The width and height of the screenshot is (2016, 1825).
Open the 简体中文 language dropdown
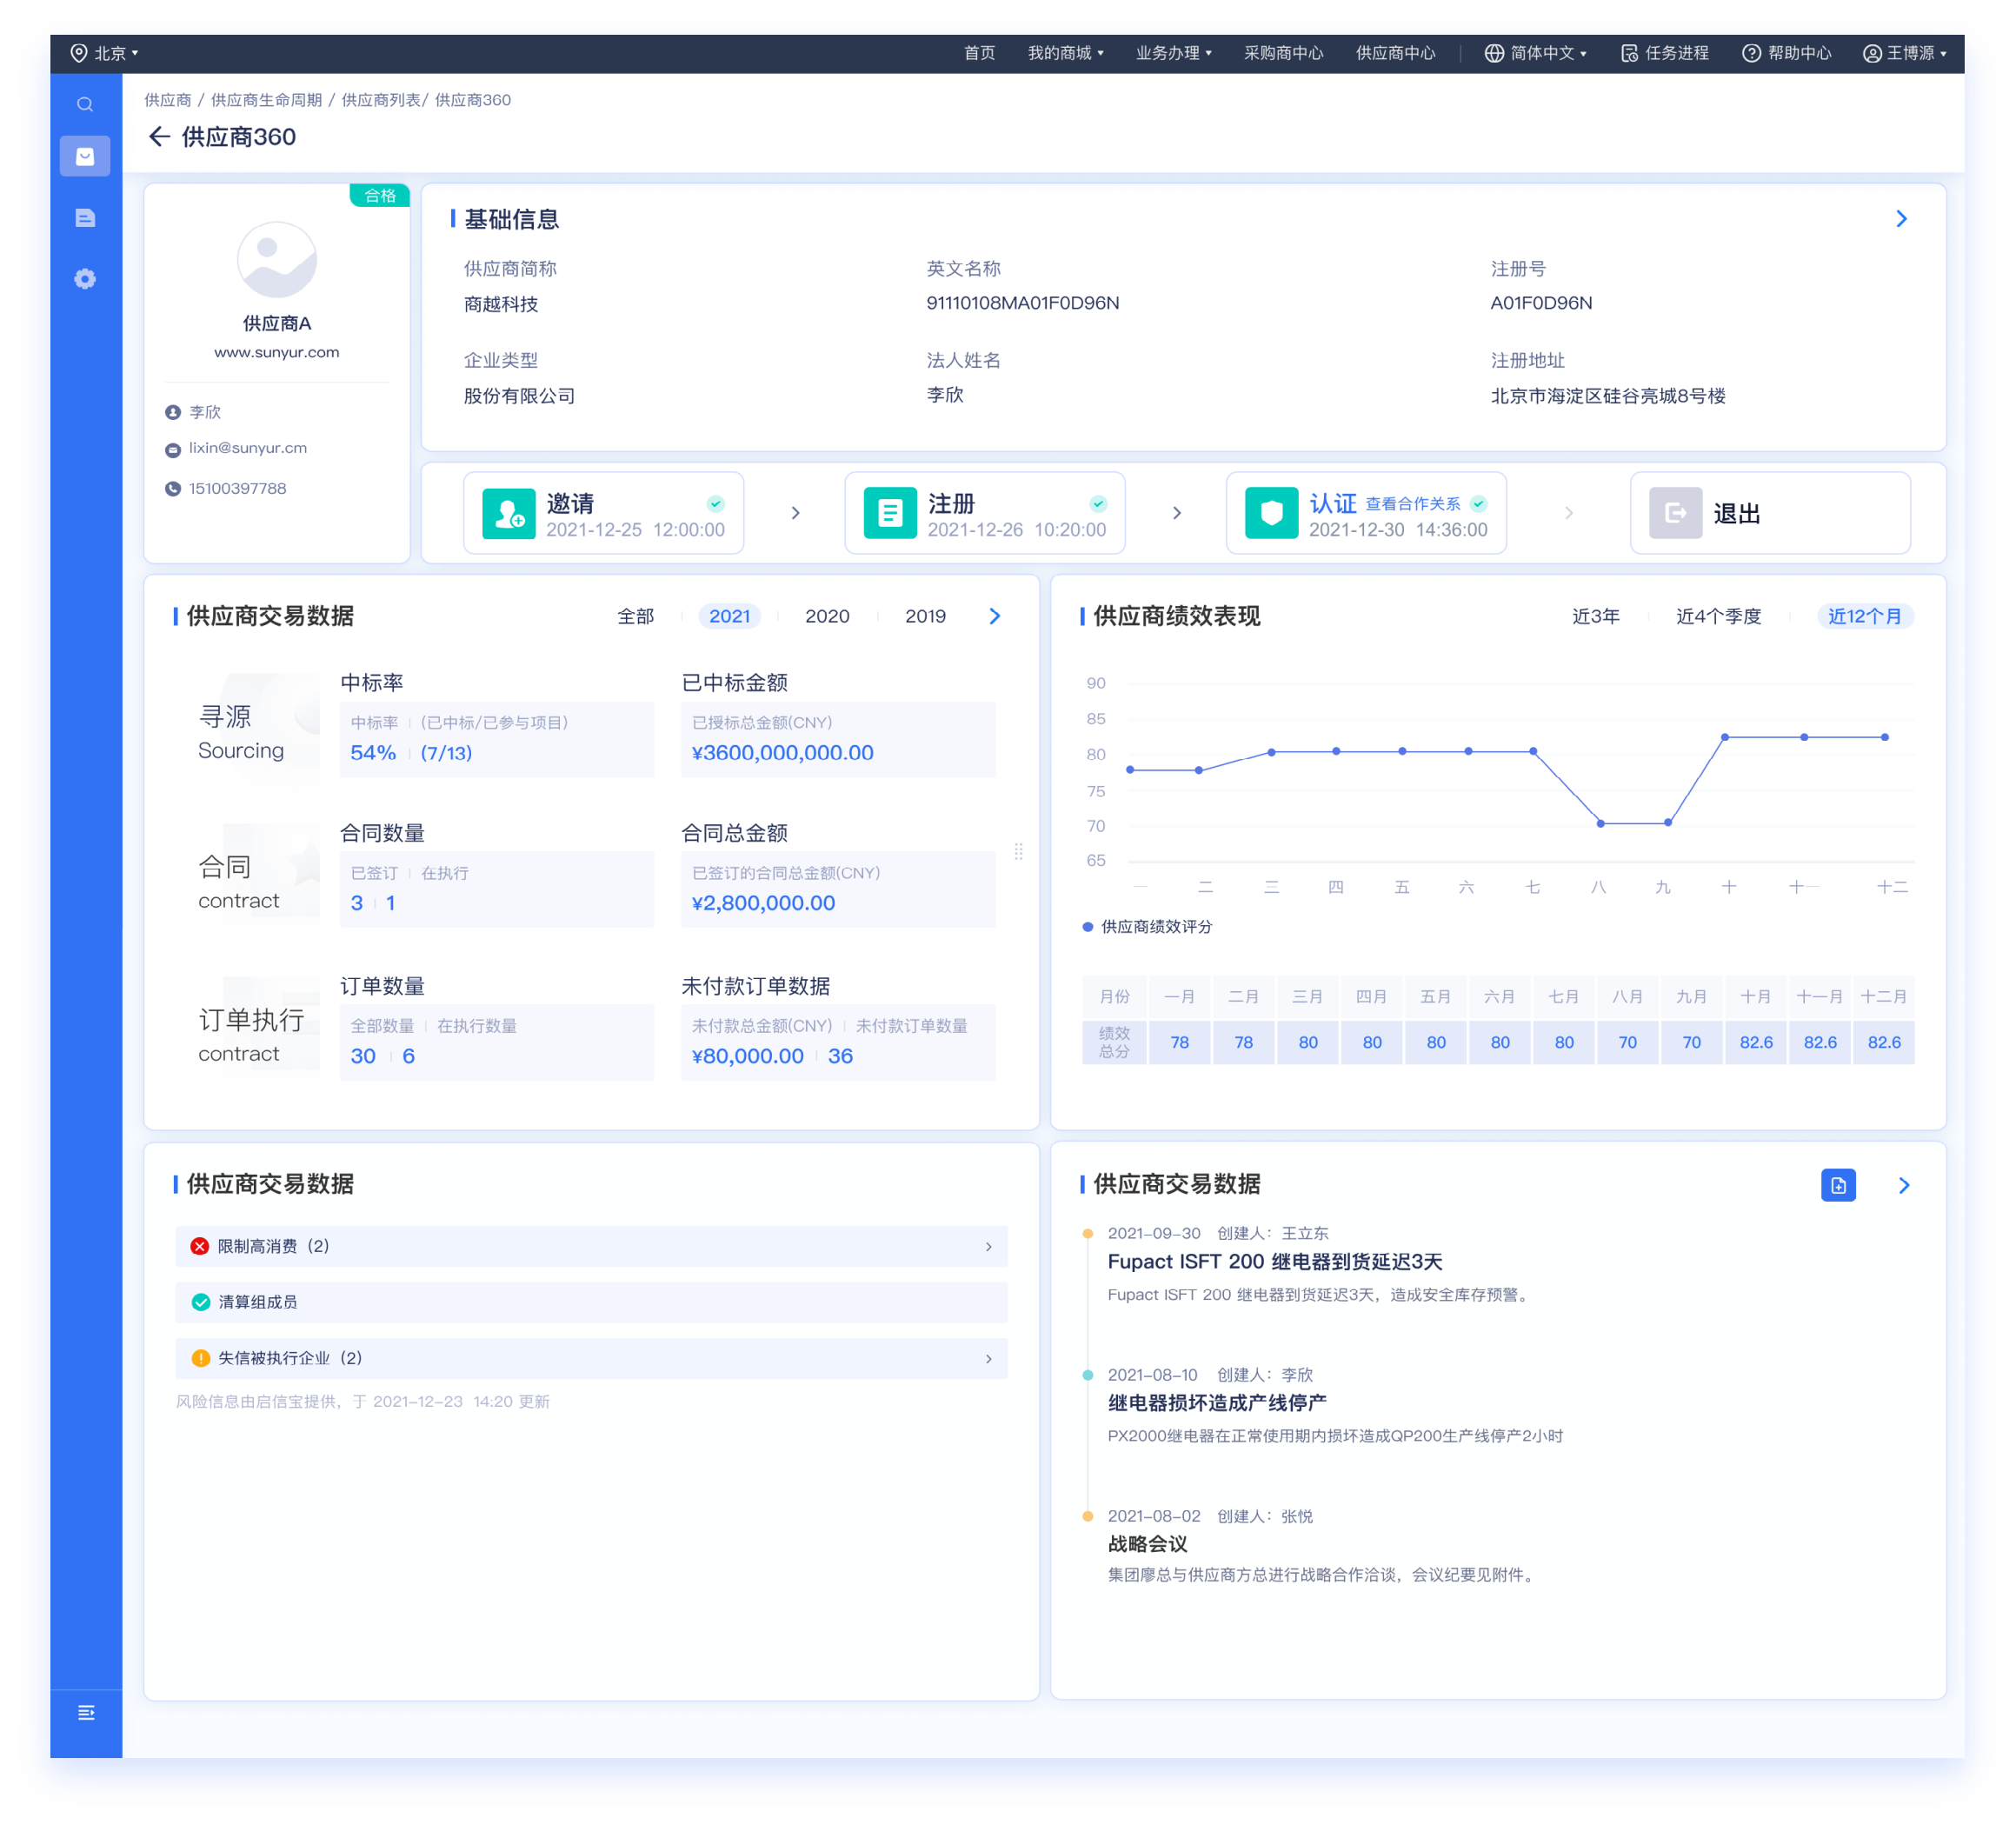pyautogui.click(x=1536, y=53)
